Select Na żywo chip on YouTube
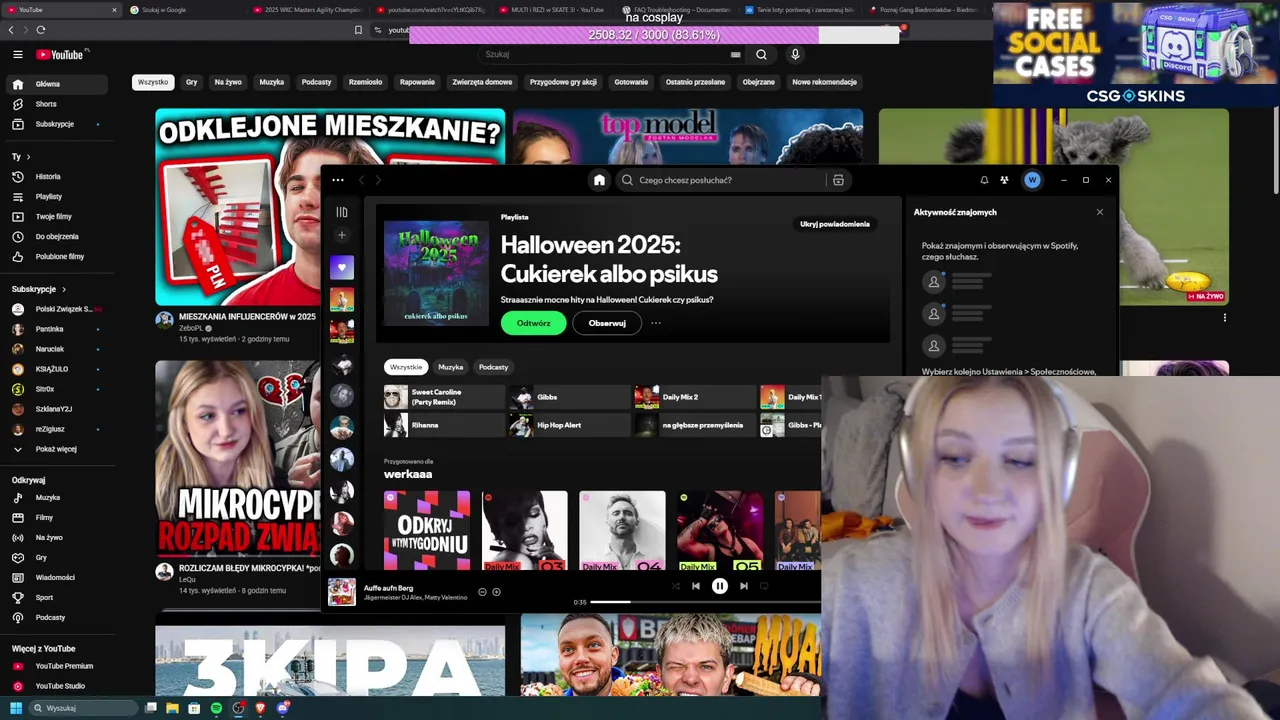Viewport: 1280px width, 720px height. [228, 82]
